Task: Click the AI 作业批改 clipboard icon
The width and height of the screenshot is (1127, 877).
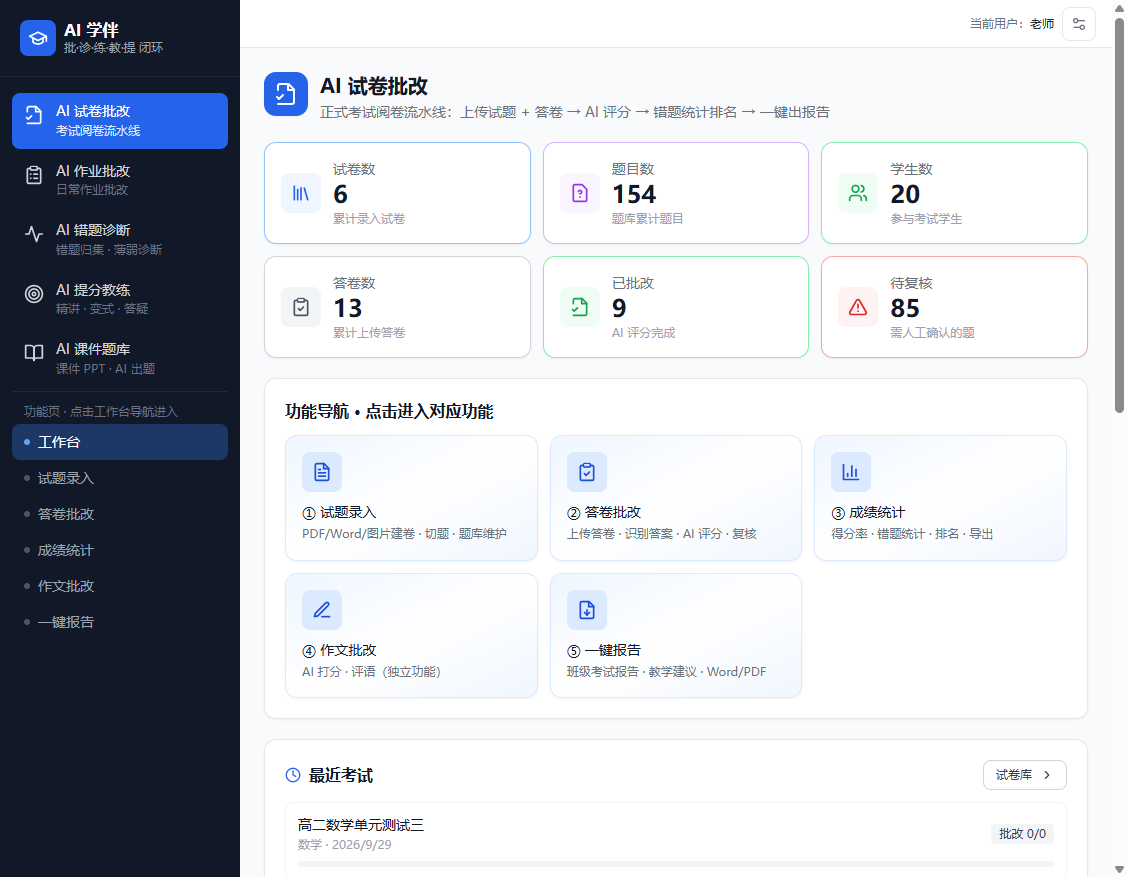Action: (x=34, y=175)
